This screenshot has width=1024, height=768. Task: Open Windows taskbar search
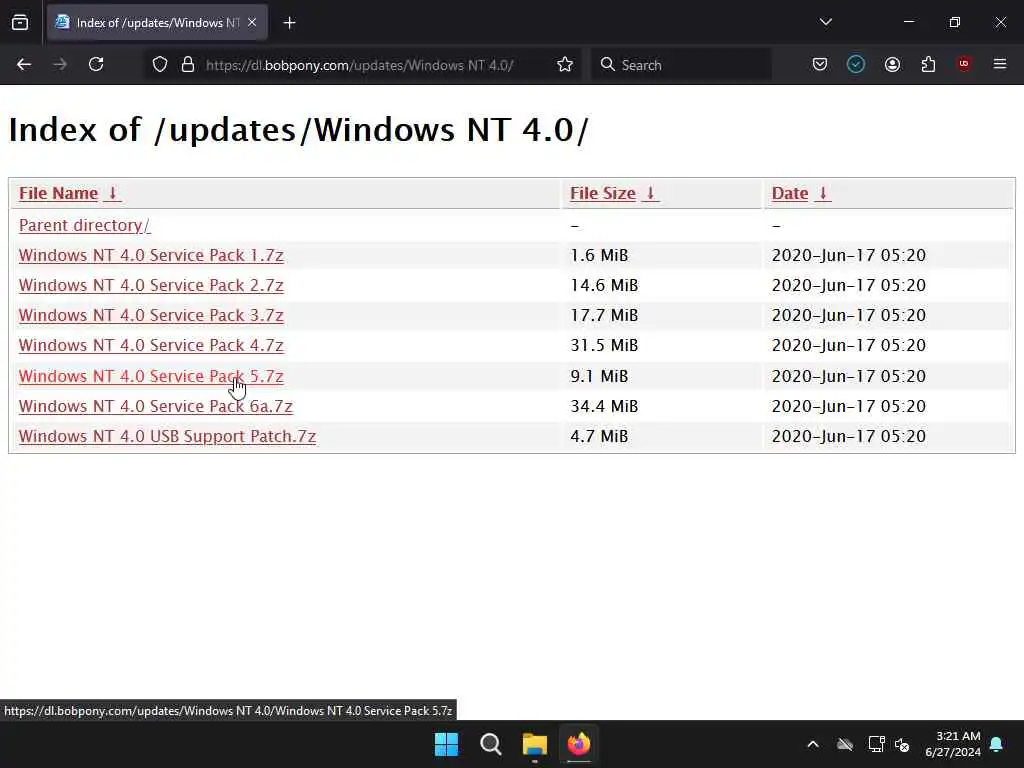point(490,744)
